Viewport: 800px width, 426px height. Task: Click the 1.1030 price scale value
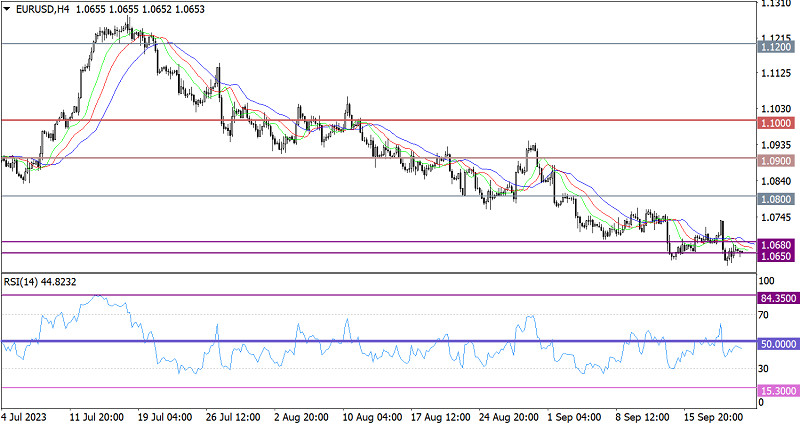776,109
